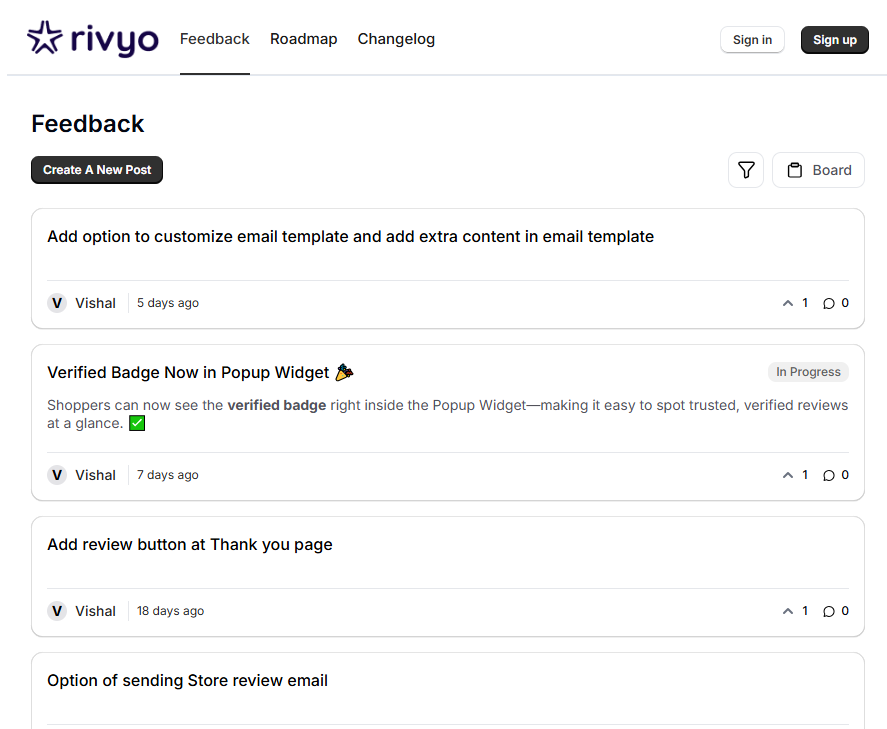The width and height of the screenshot is (887, 729).
Task: Click the Sign up button
Action: click(x=834, y=40)
